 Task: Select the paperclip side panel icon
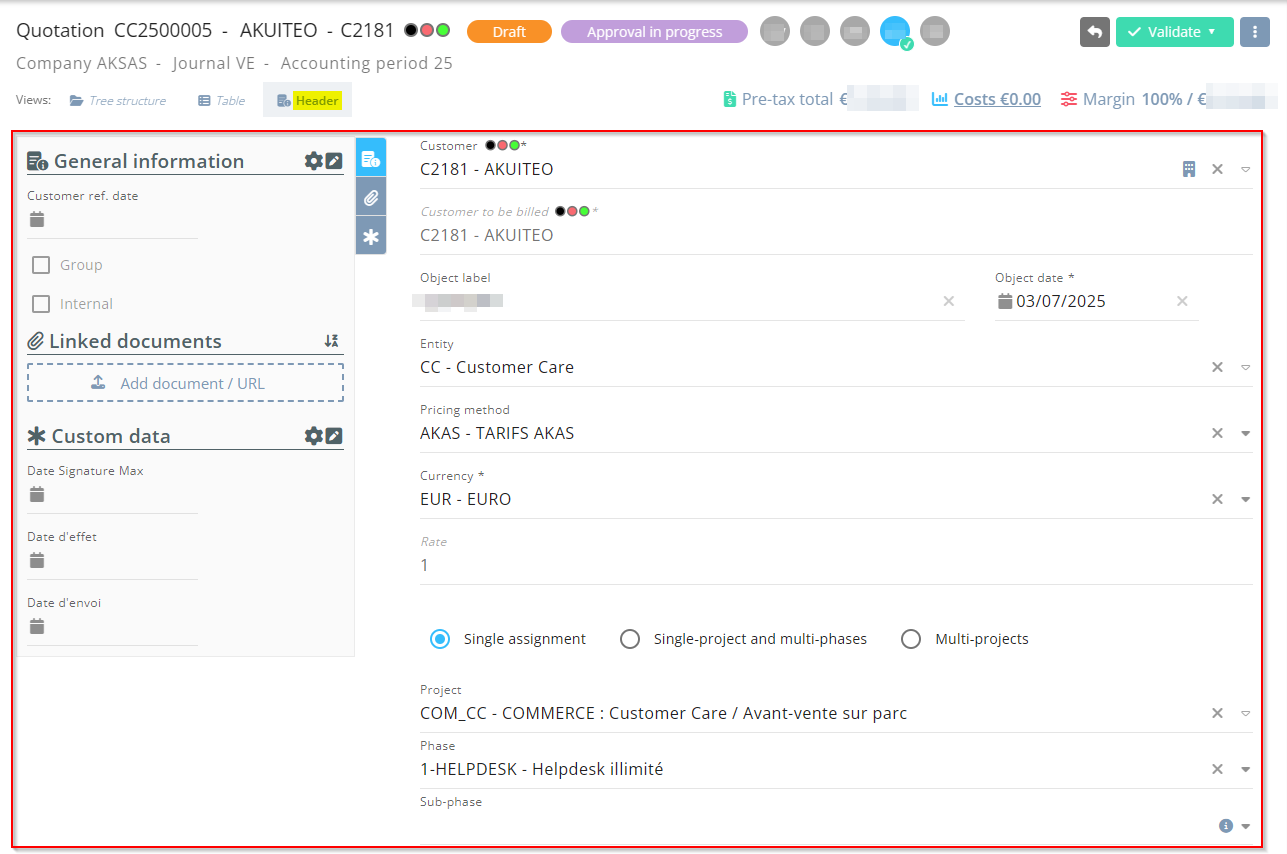click(x=371, y=197)
